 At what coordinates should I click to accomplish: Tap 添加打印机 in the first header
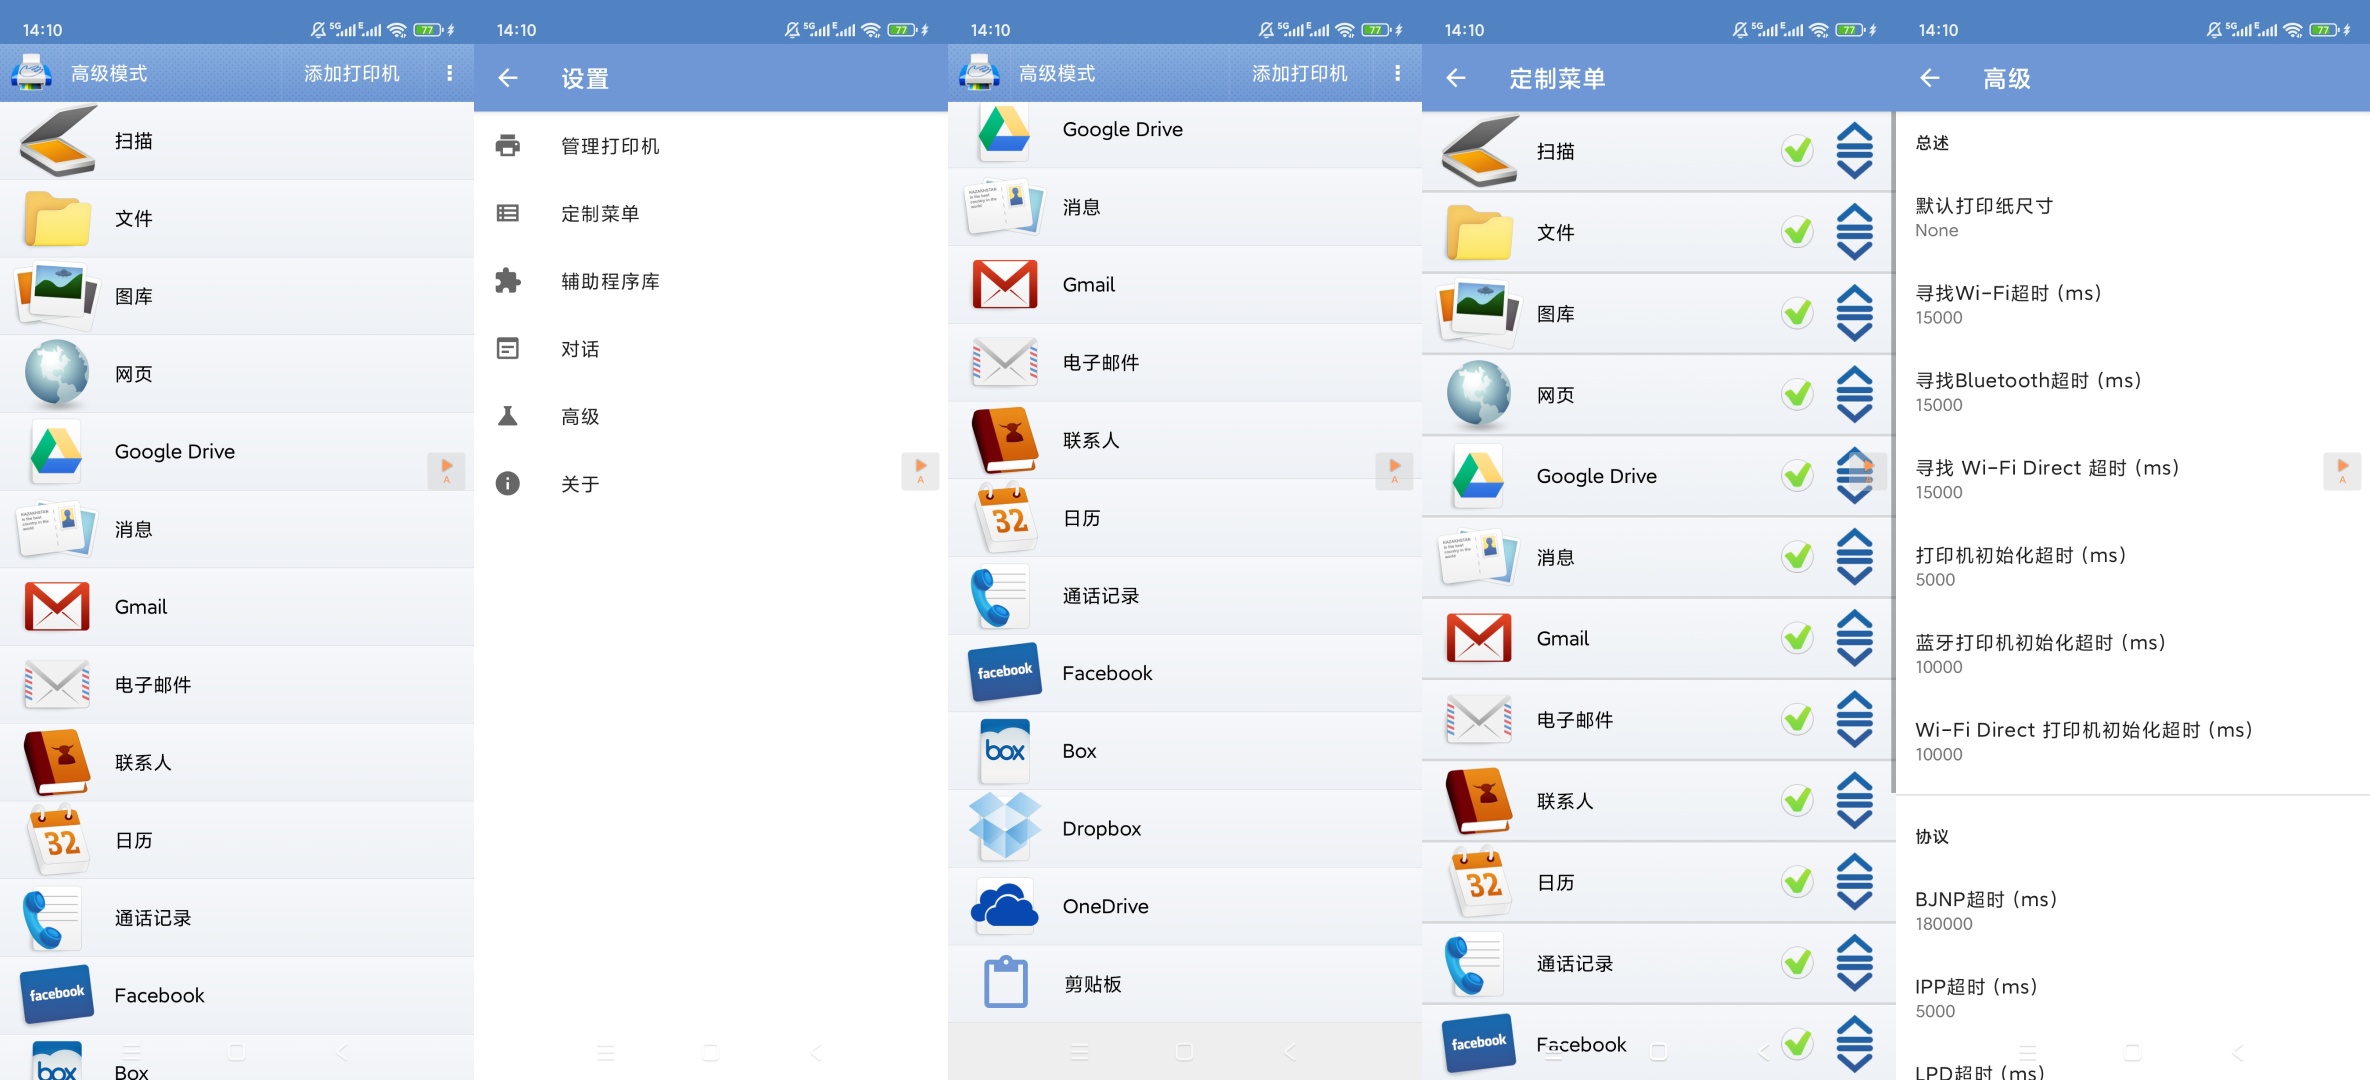pos(352,74)
